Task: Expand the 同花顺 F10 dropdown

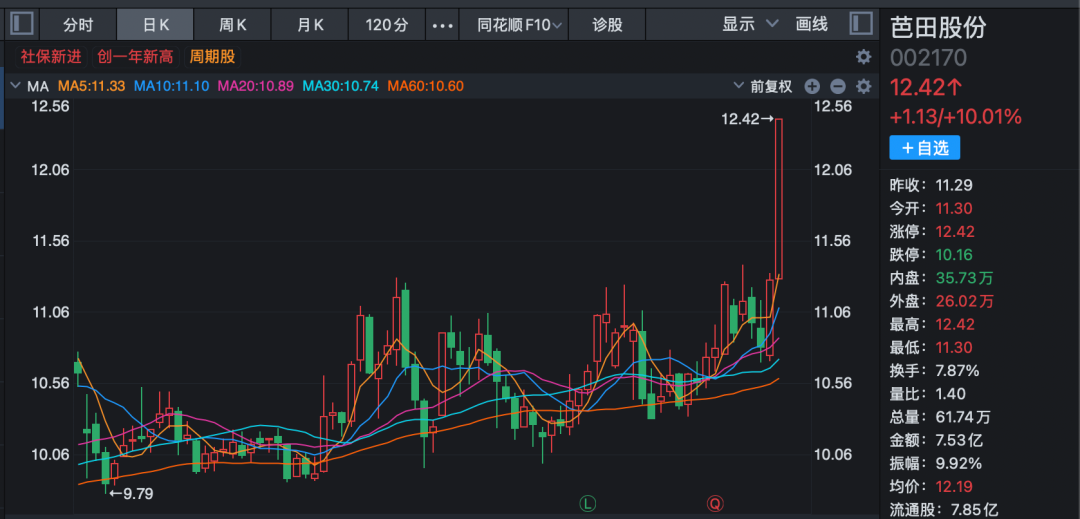Action: pyautogui.click(x=519, y=25)
